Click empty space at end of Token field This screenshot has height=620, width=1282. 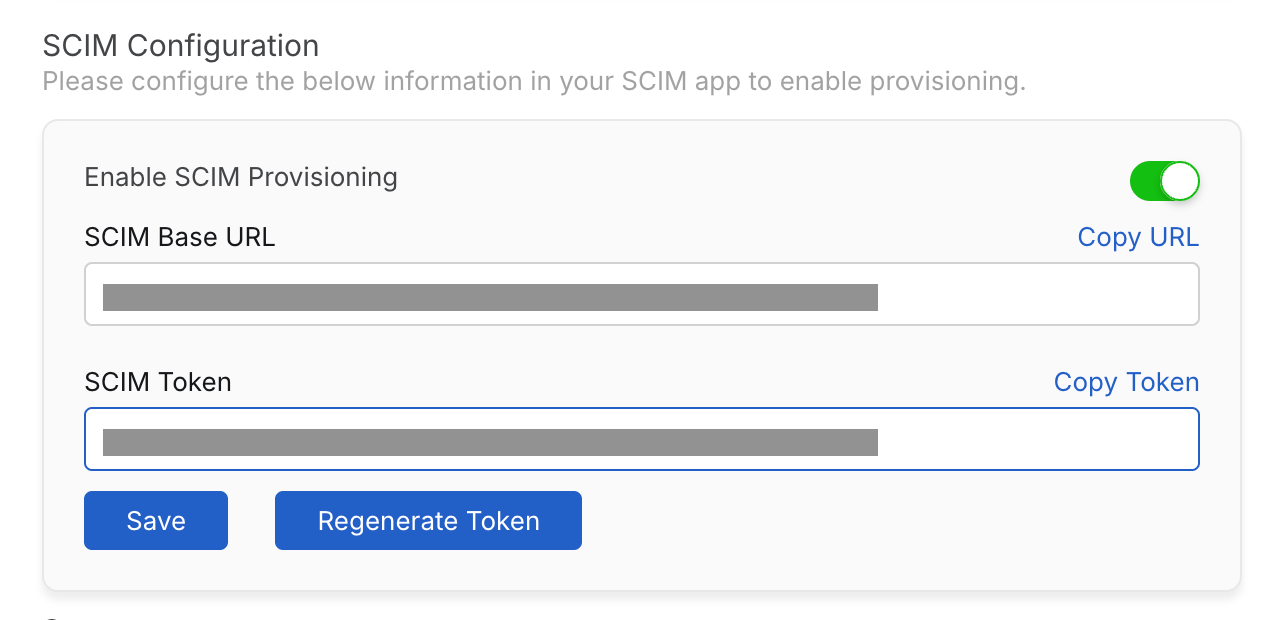1040,440
